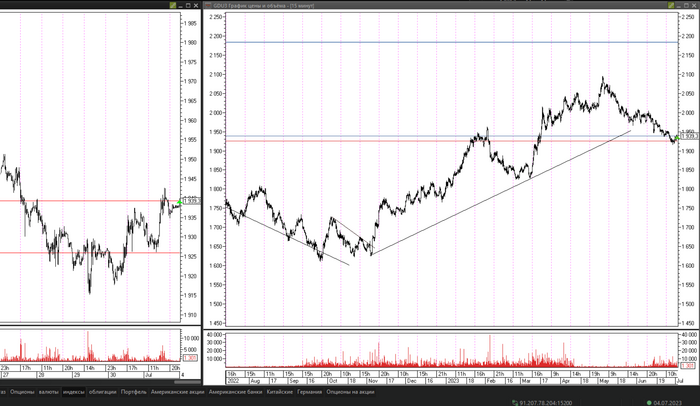
Task: Maximize the GDU3 chart window
Action: pyautogui.click(x=686, y=5)
